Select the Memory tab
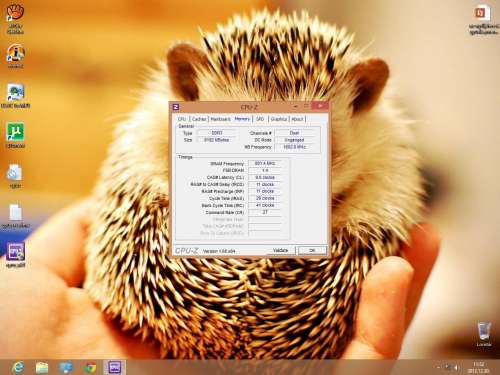Viewport: 500px width, 375px height. click(242, 119)
